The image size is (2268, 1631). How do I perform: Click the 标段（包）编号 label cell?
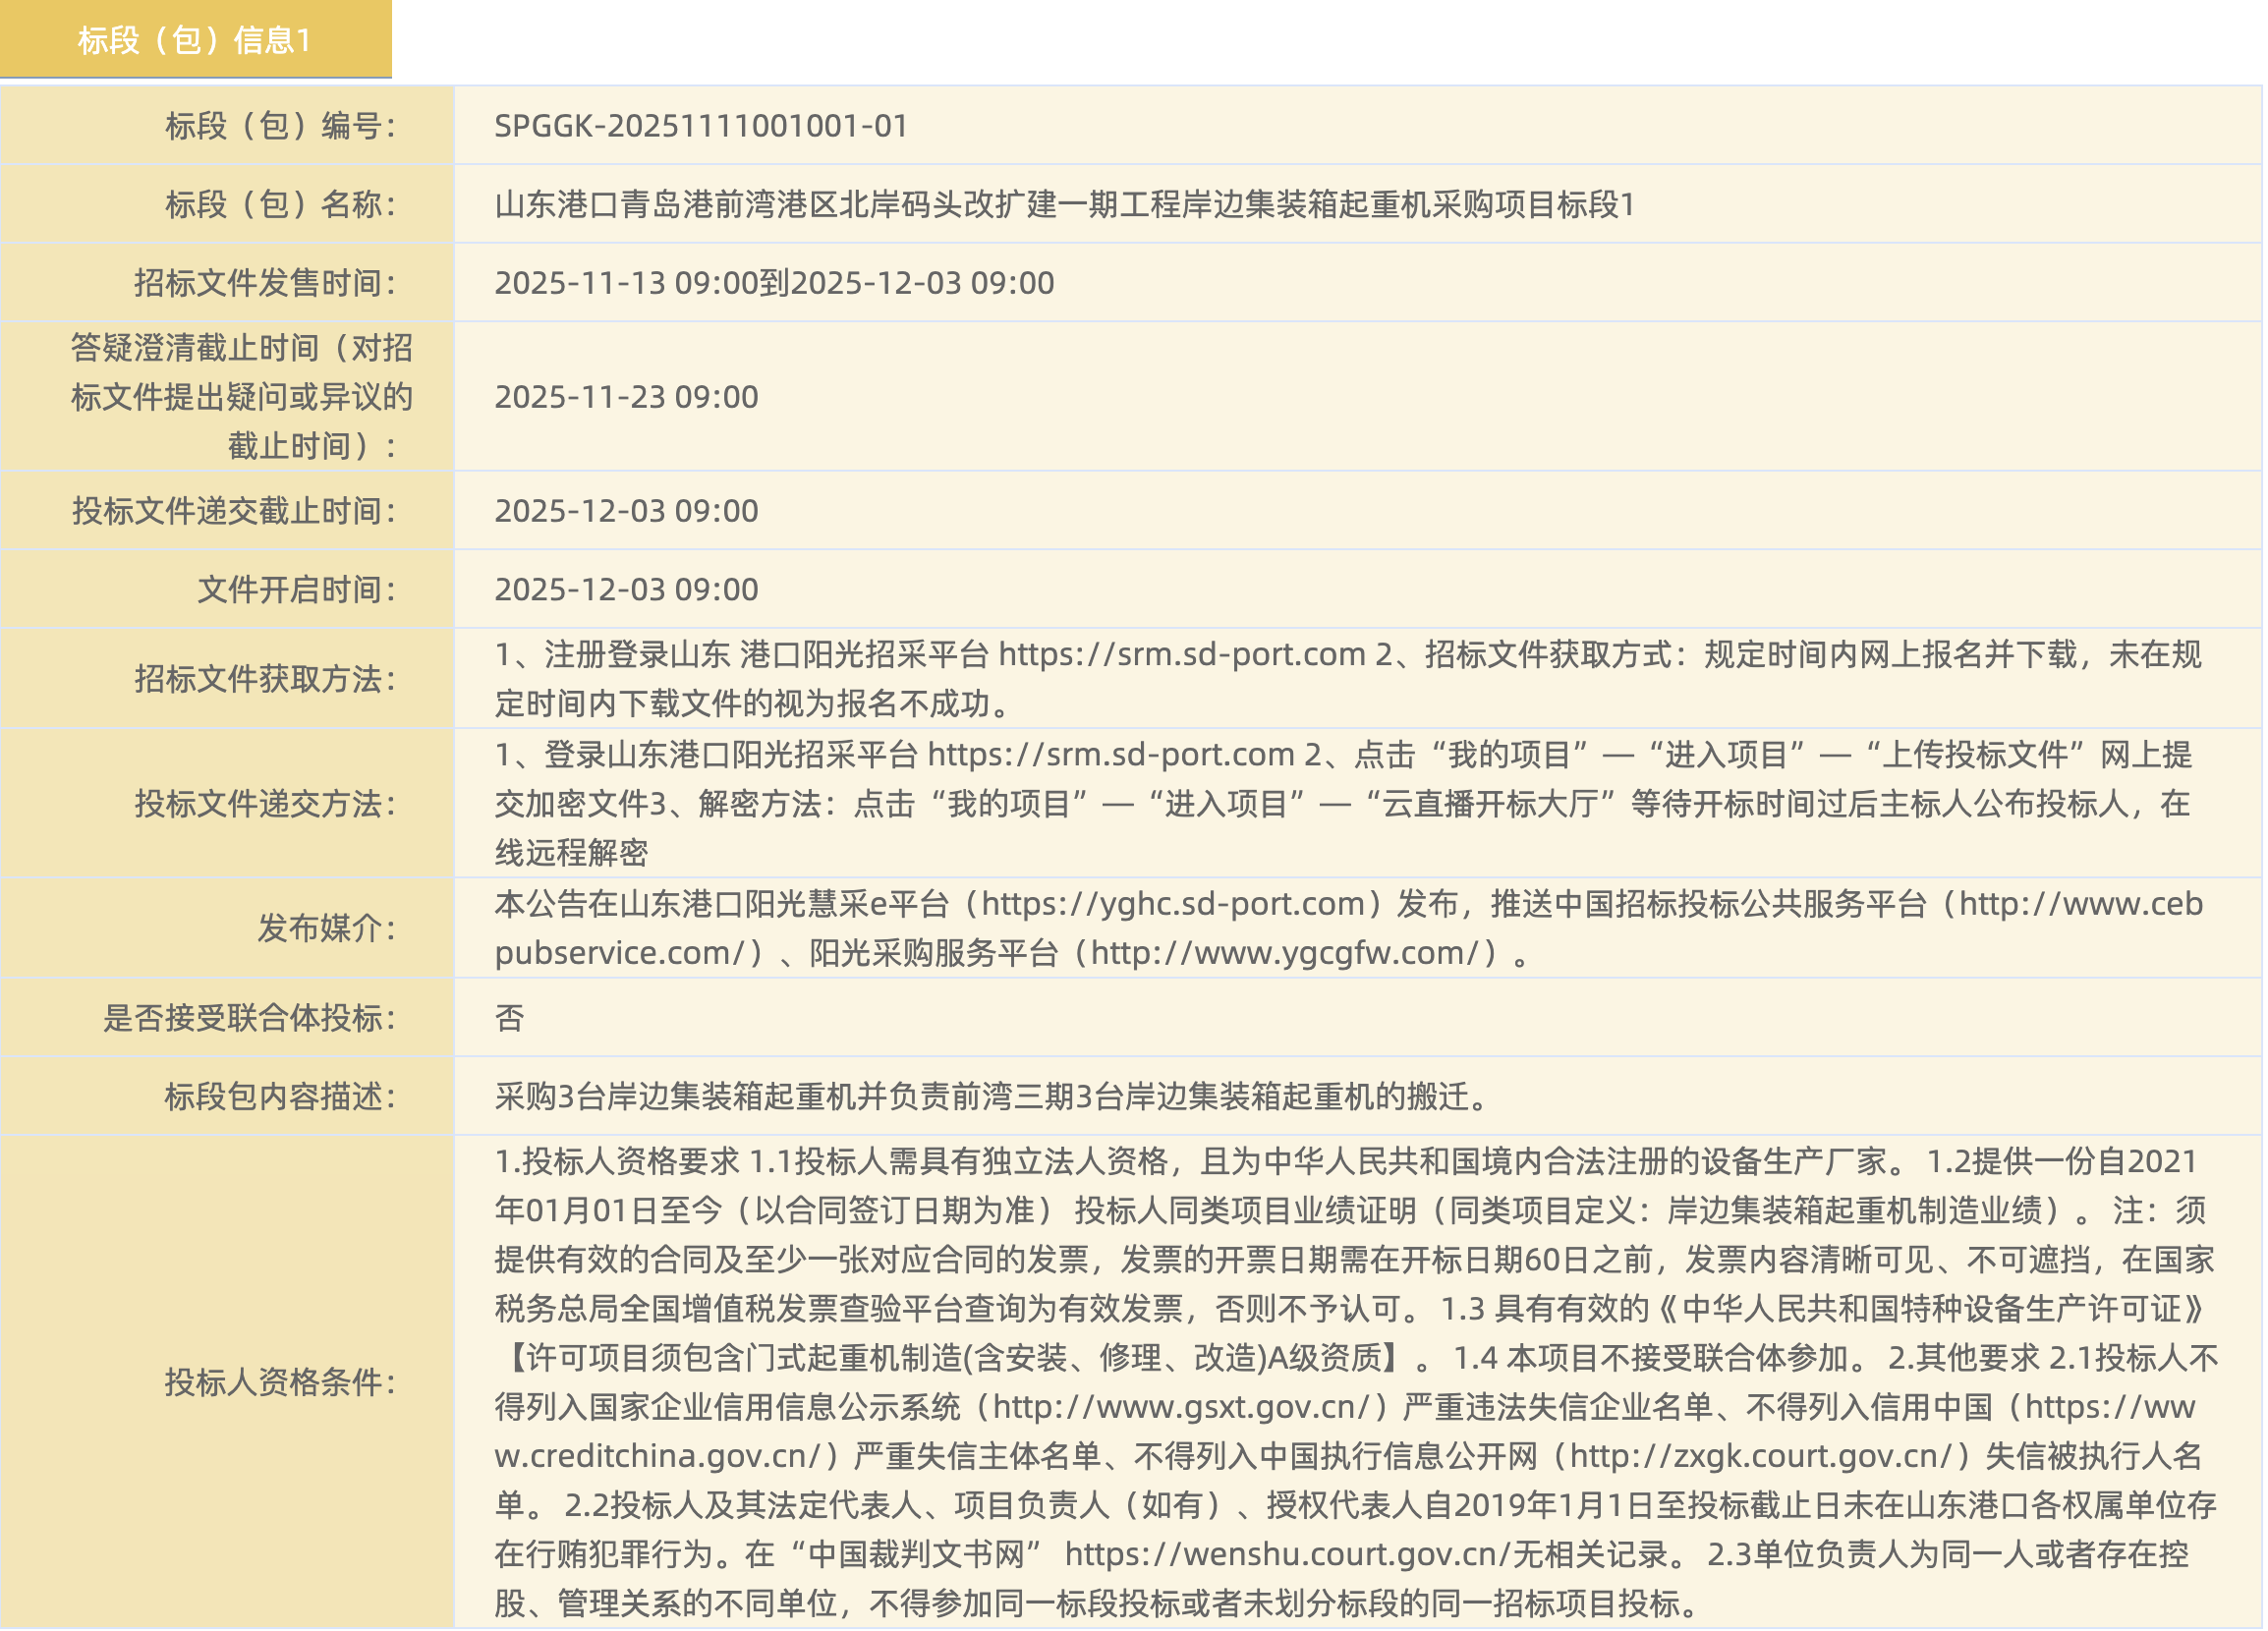pos(280,126)
